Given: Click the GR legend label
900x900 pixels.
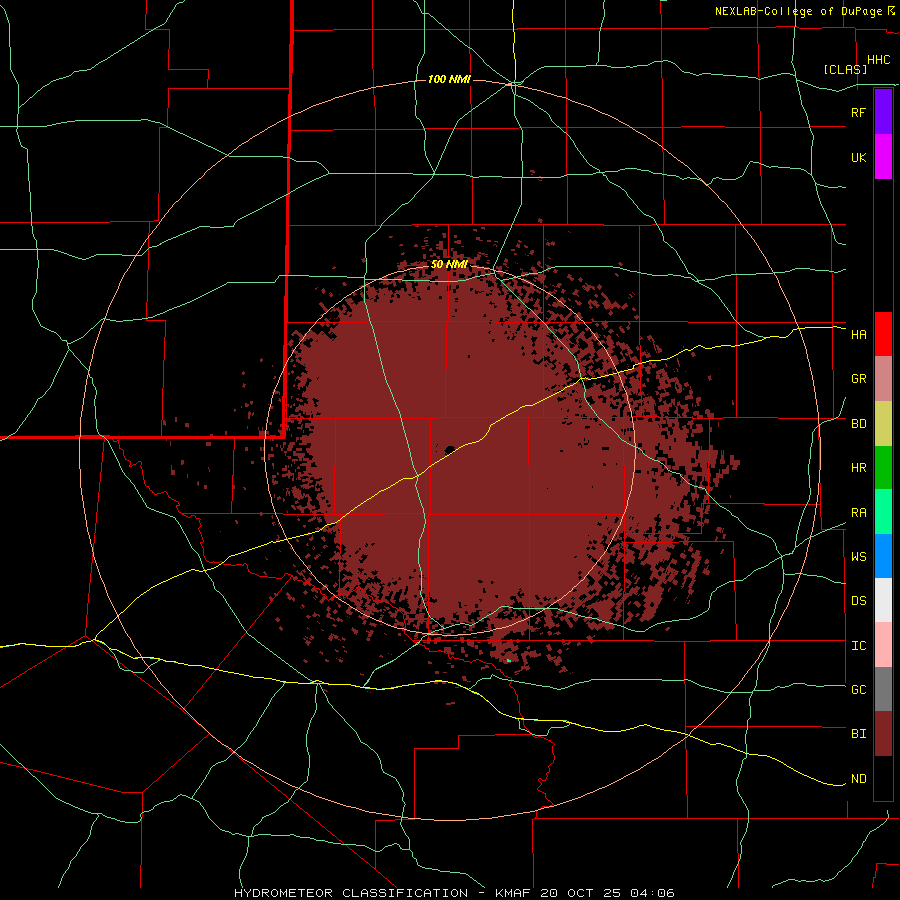Looking at the screenshot, I should click(x=859, y=379).
